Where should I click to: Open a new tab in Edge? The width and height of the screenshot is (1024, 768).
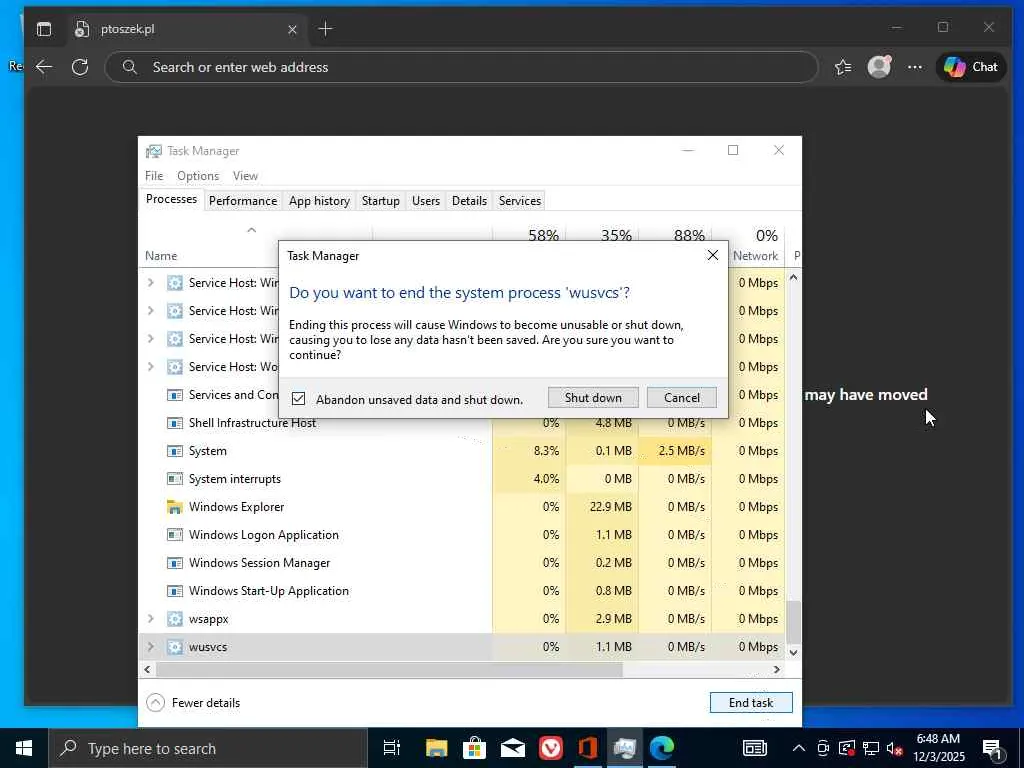click(x=325, y=29)
